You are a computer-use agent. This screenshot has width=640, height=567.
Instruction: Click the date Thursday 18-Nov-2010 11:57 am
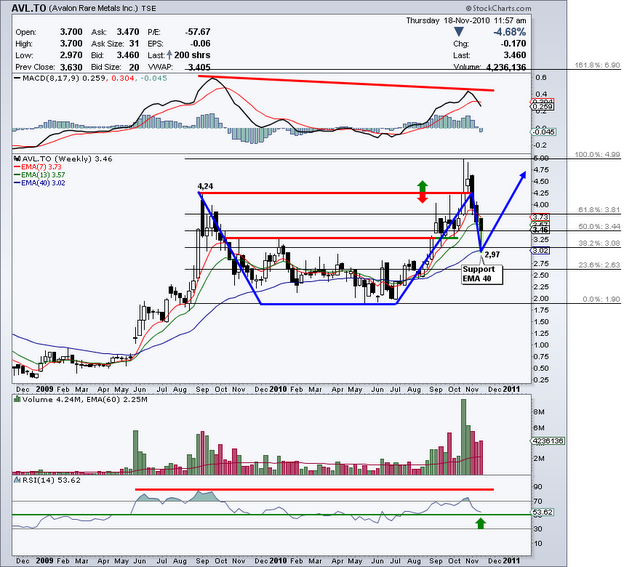pyautogui.click(x=466, y=20)
